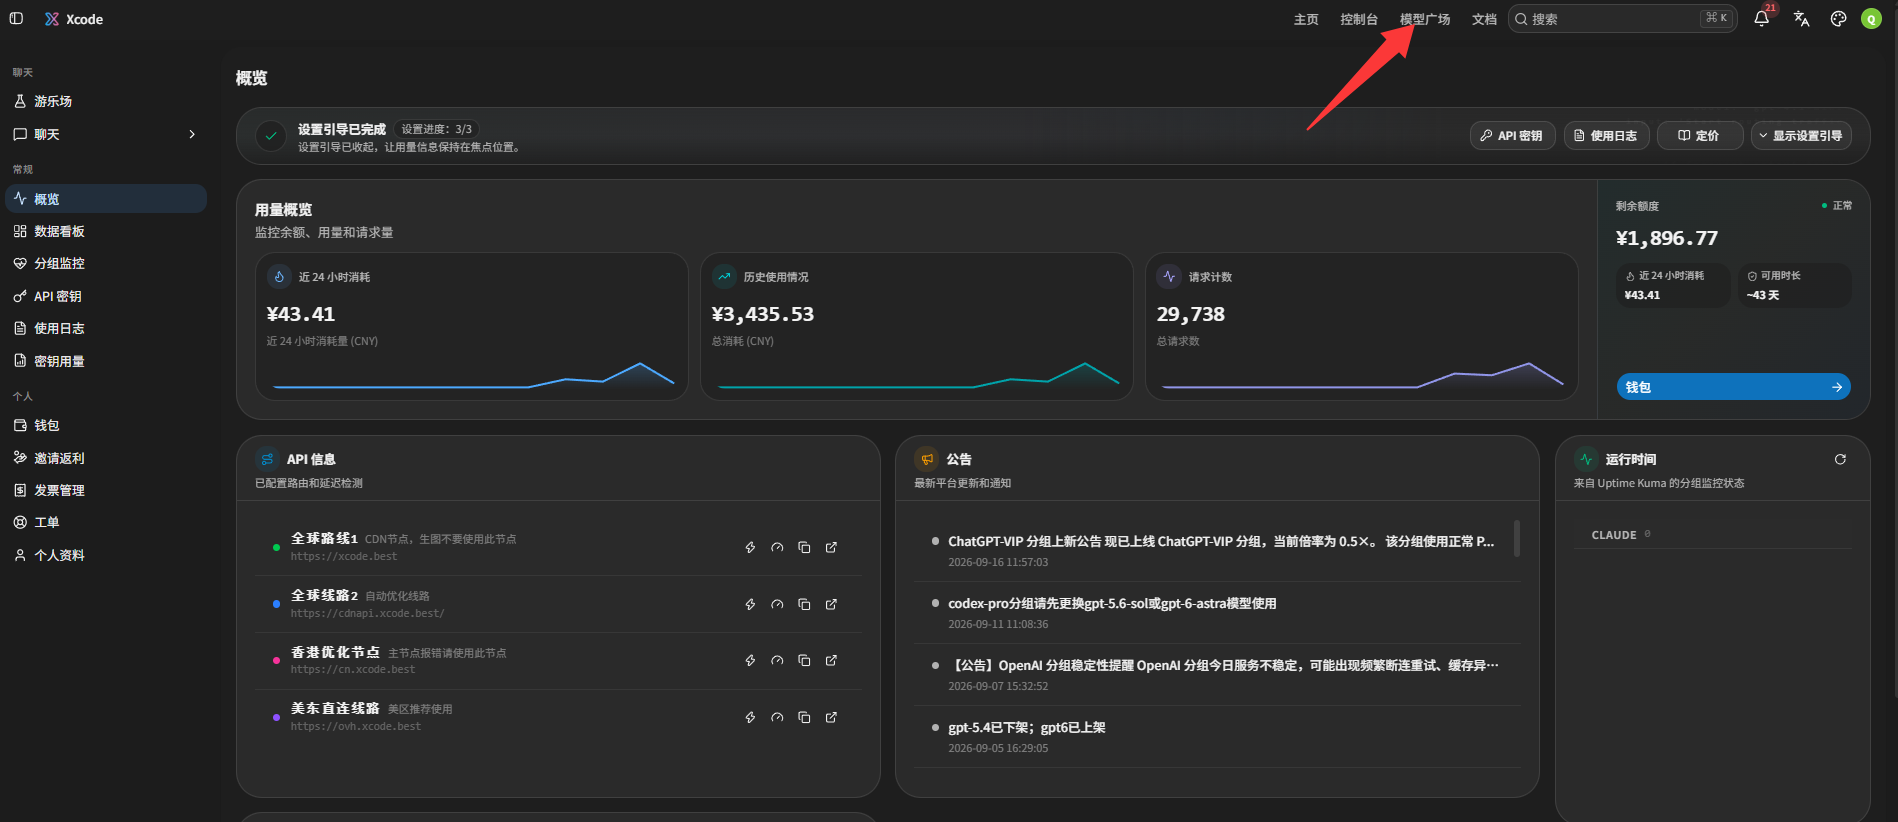Click the https://cdnapi.xcode.best/ URL text
1898x822 pixels.
(x=368, y=614)
